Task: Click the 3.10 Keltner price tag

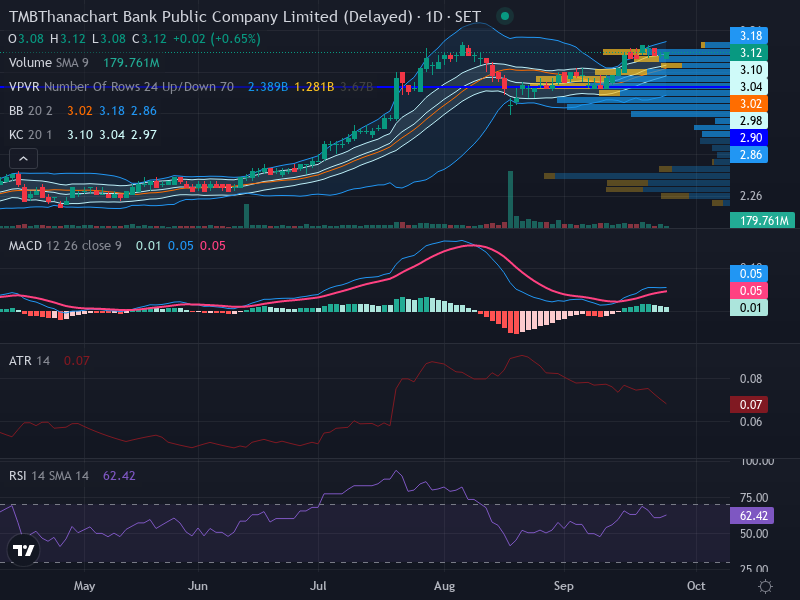Action: click(x=749, y=69)
